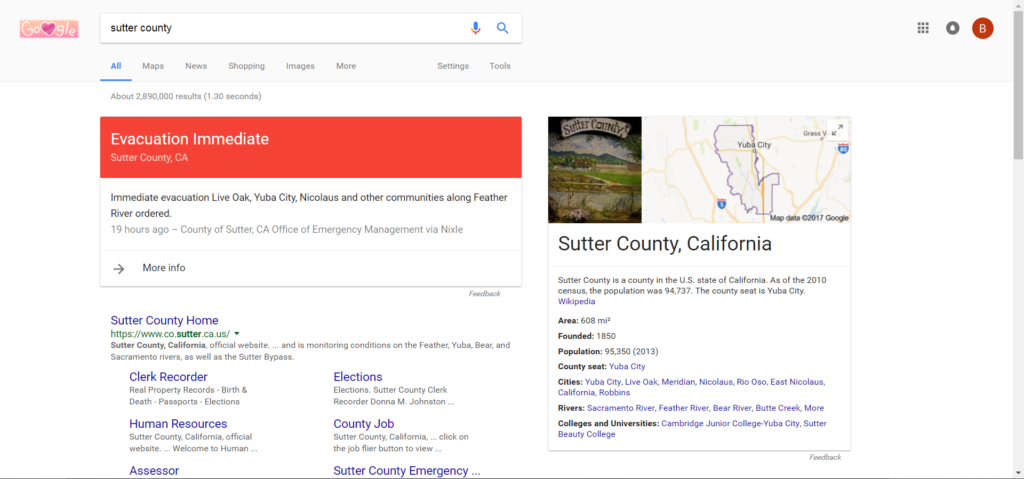The image size is (1024, 479).
Task: Open the Sutter County Home result
Action: [165, 320]
